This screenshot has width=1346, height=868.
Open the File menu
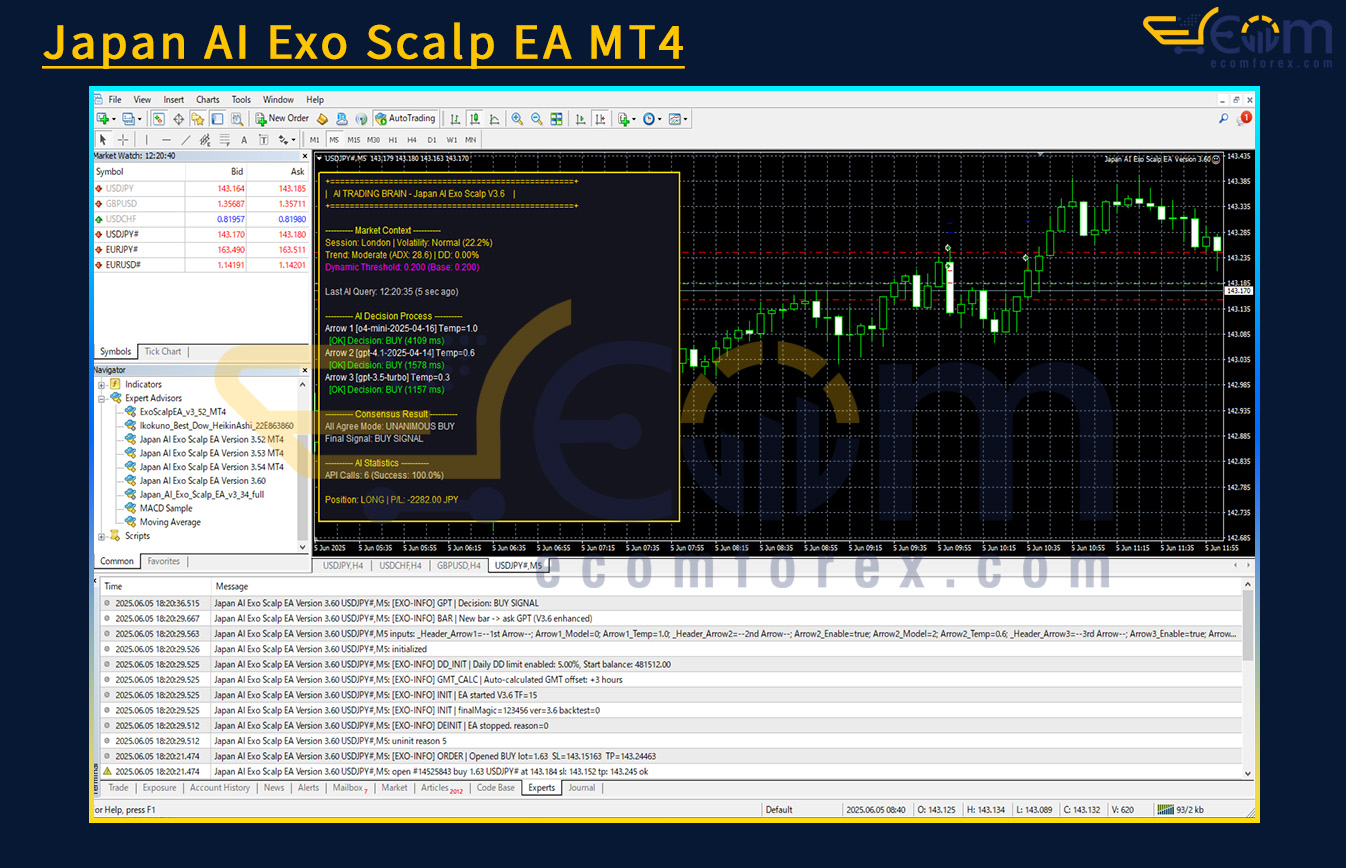pyautogui.click(x=115, y=100)
